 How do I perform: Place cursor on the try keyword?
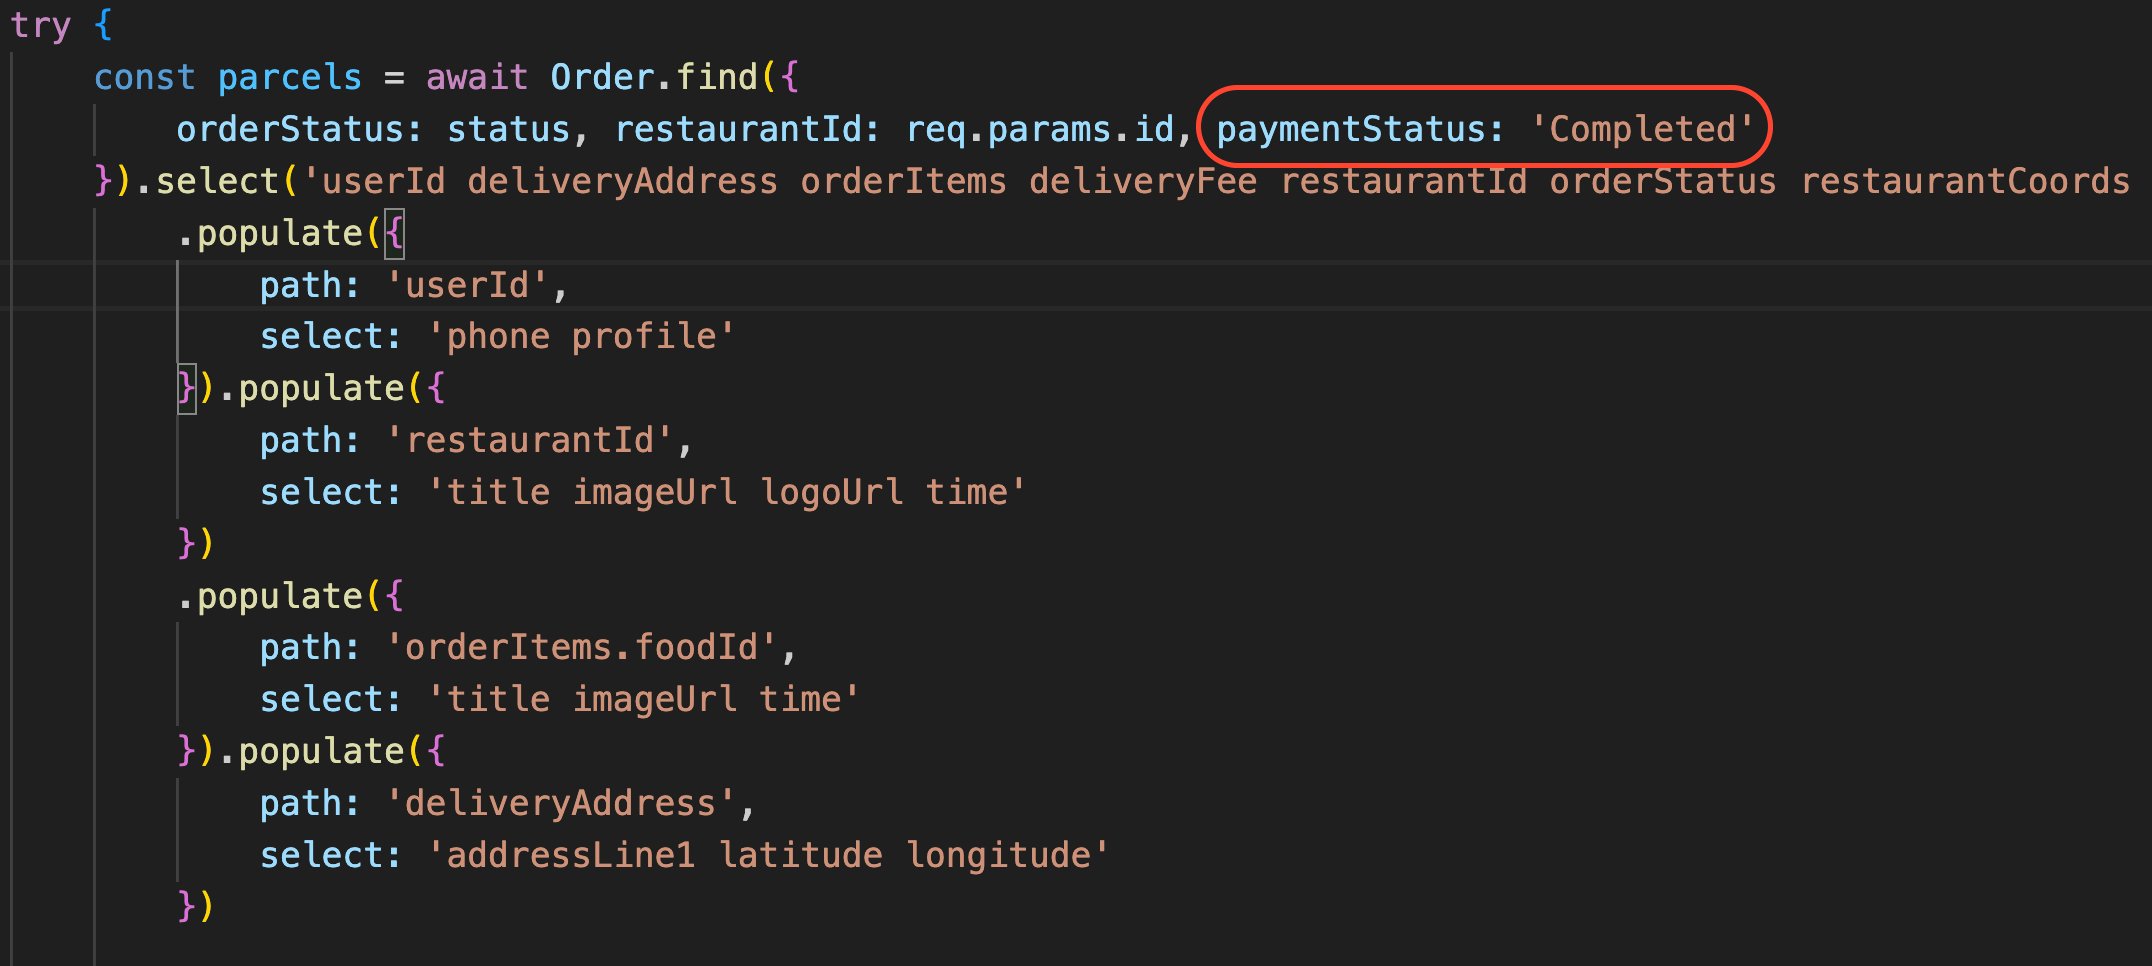41,25
